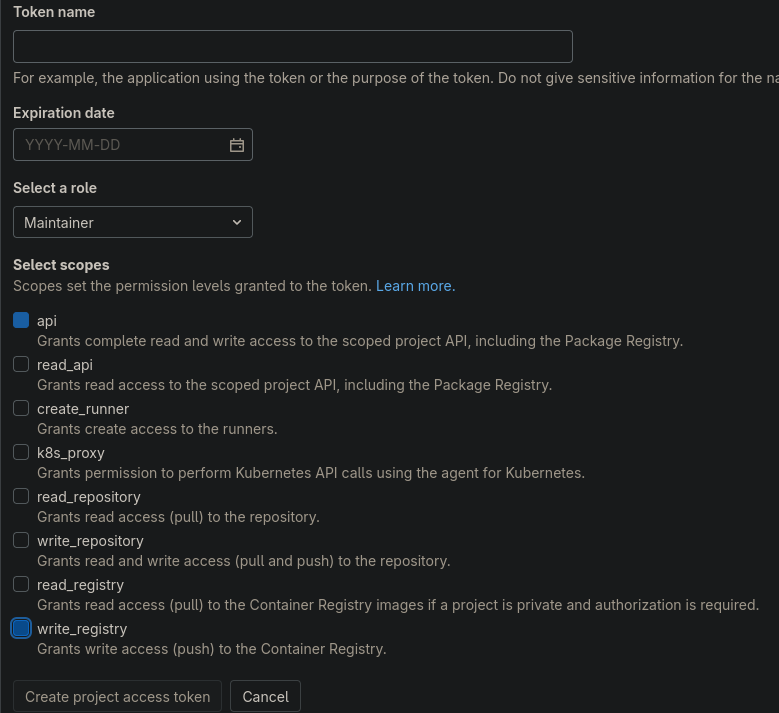Screen dimensions: 779x713
Task: Enable the read_api scope checkbox
Action: coord(21,365)
